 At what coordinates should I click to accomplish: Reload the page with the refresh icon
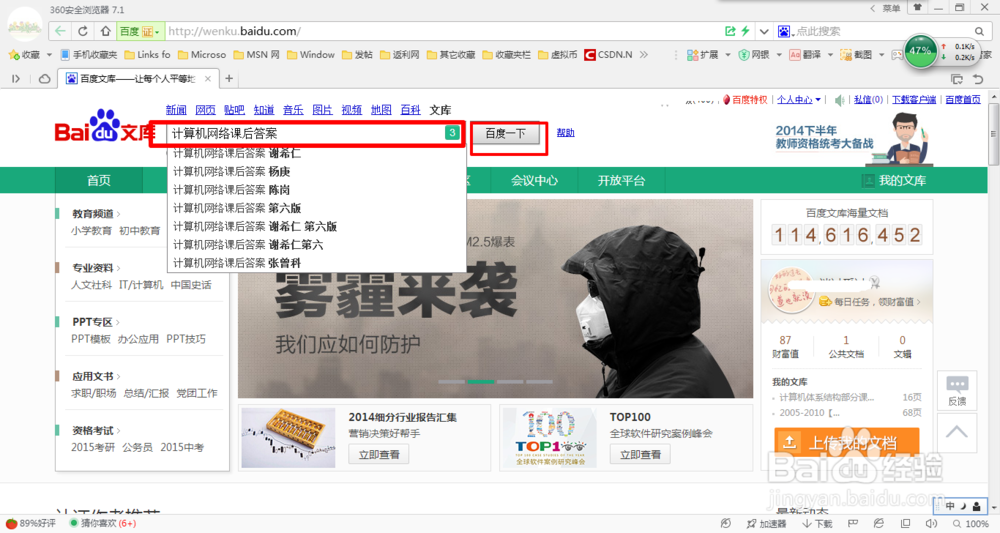pyautogui.click(x=83, y=31)
